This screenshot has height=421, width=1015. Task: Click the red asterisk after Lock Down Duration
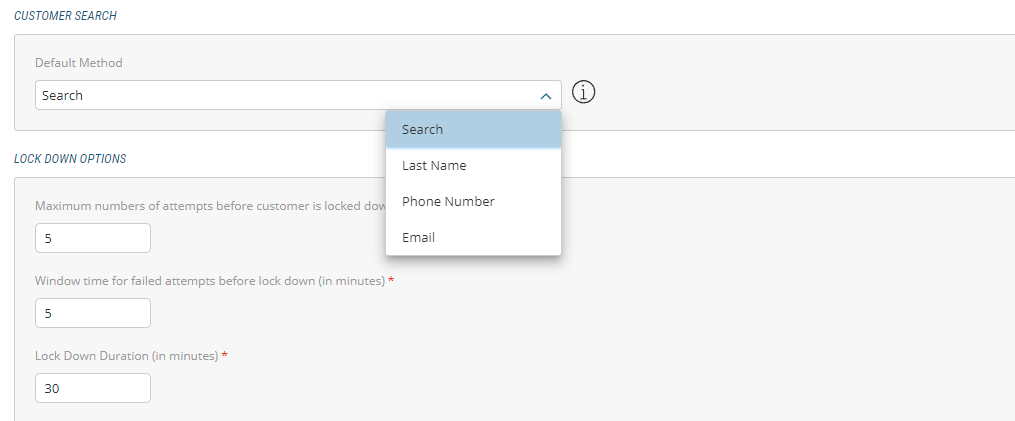click(x=224, y=356)
